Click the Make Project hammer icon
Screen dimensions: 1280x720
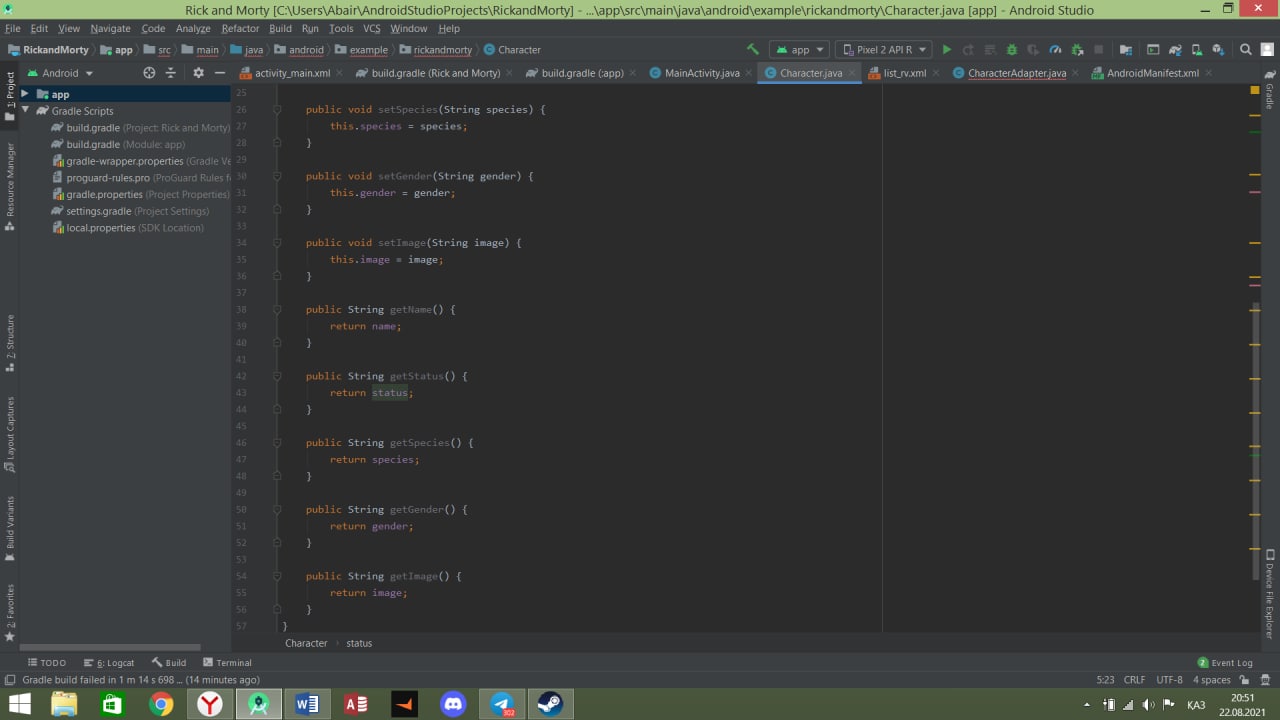click(752, 49)
